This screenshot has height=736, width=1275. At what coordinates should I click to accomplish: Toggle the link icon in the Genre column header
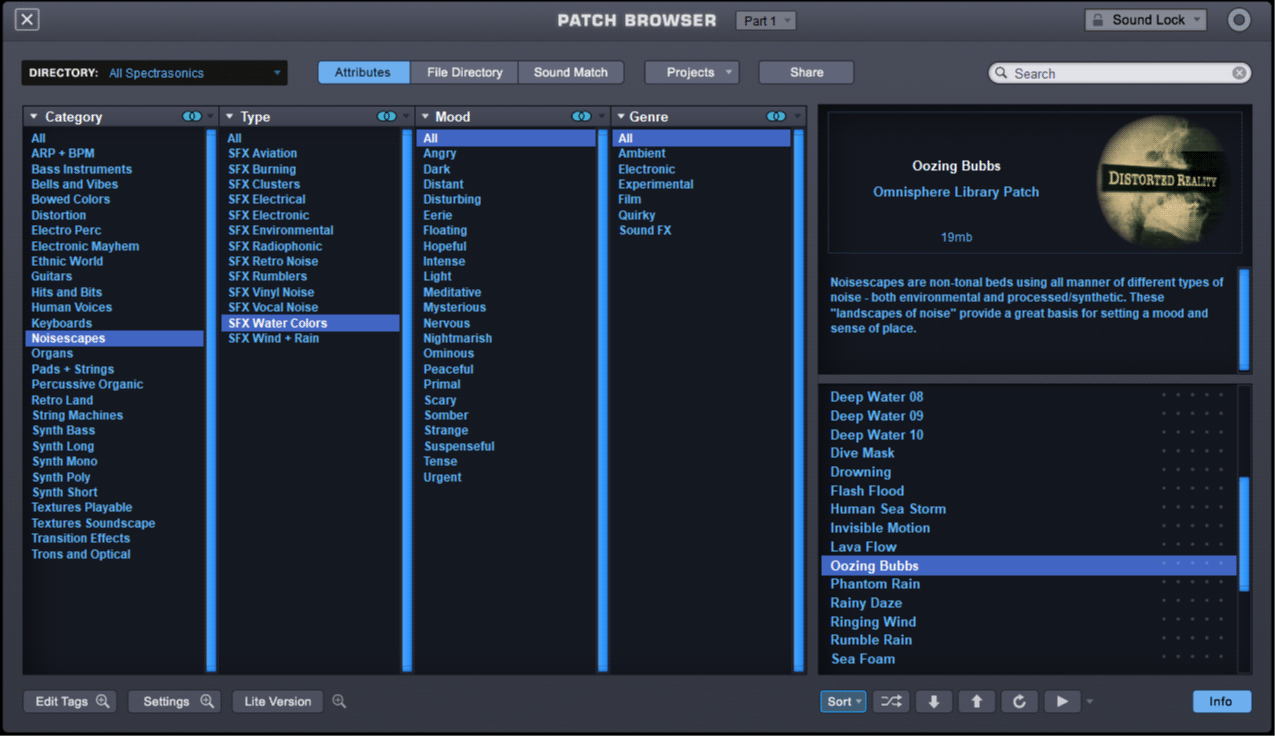pos(776,117)
